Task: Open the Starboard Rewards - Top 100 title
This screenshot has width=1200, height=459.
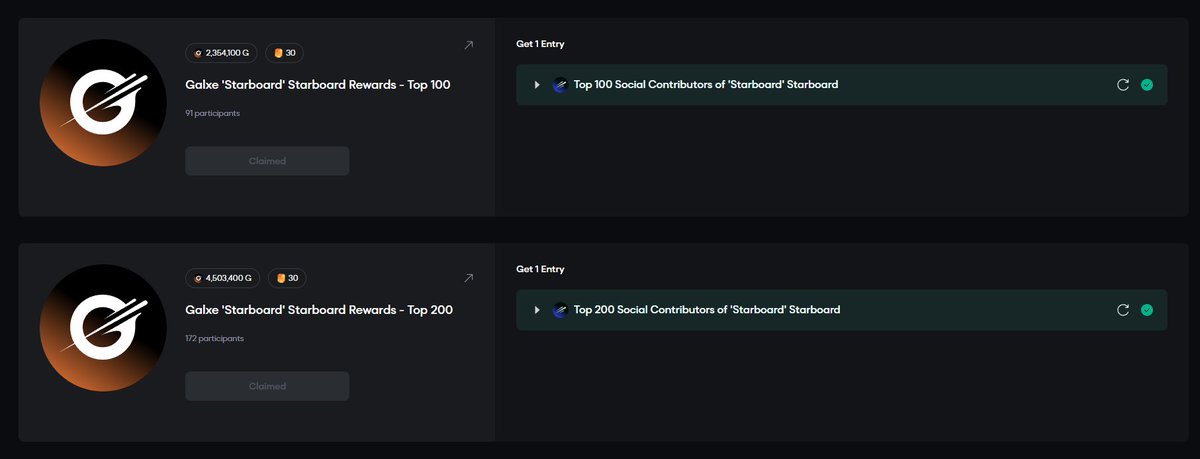Action: tap(318, 85)
